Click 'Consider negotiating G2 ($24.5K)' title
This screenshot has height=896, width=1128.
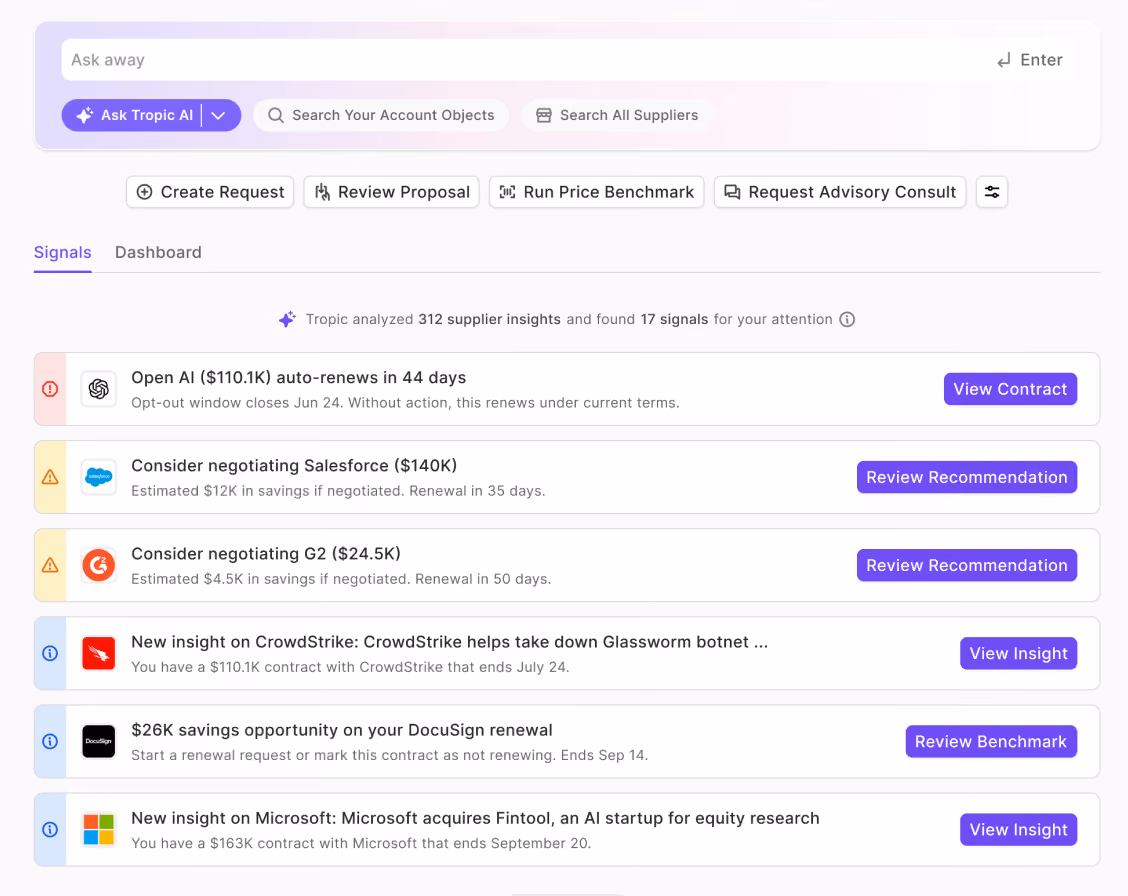click(266, 554)
